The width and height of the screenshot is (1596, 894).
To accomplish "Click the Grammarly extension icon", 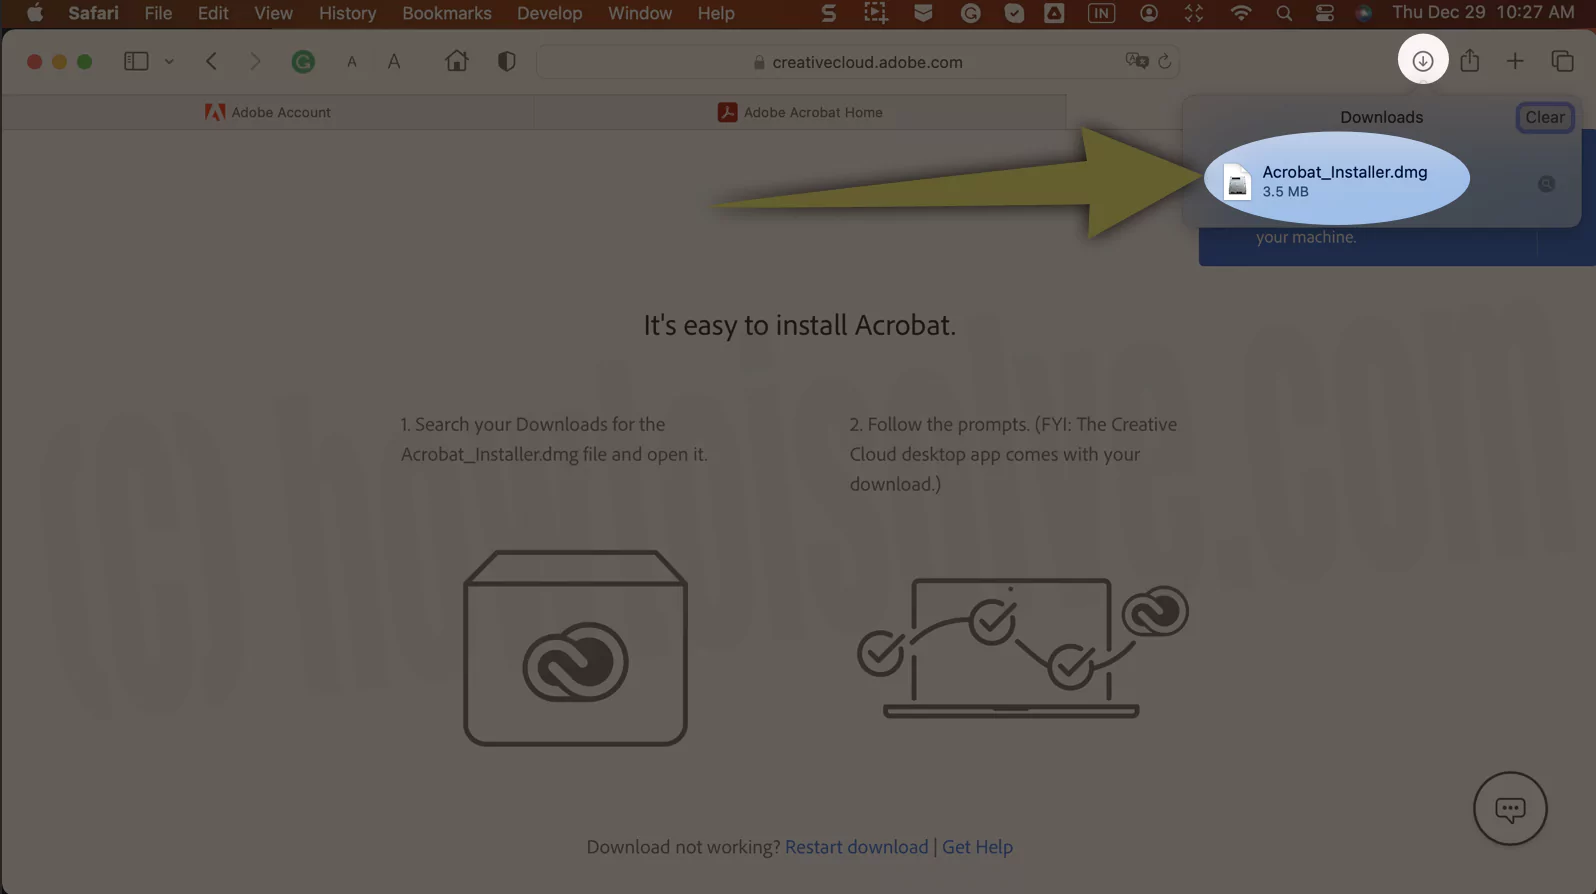I will click(303, 62).
